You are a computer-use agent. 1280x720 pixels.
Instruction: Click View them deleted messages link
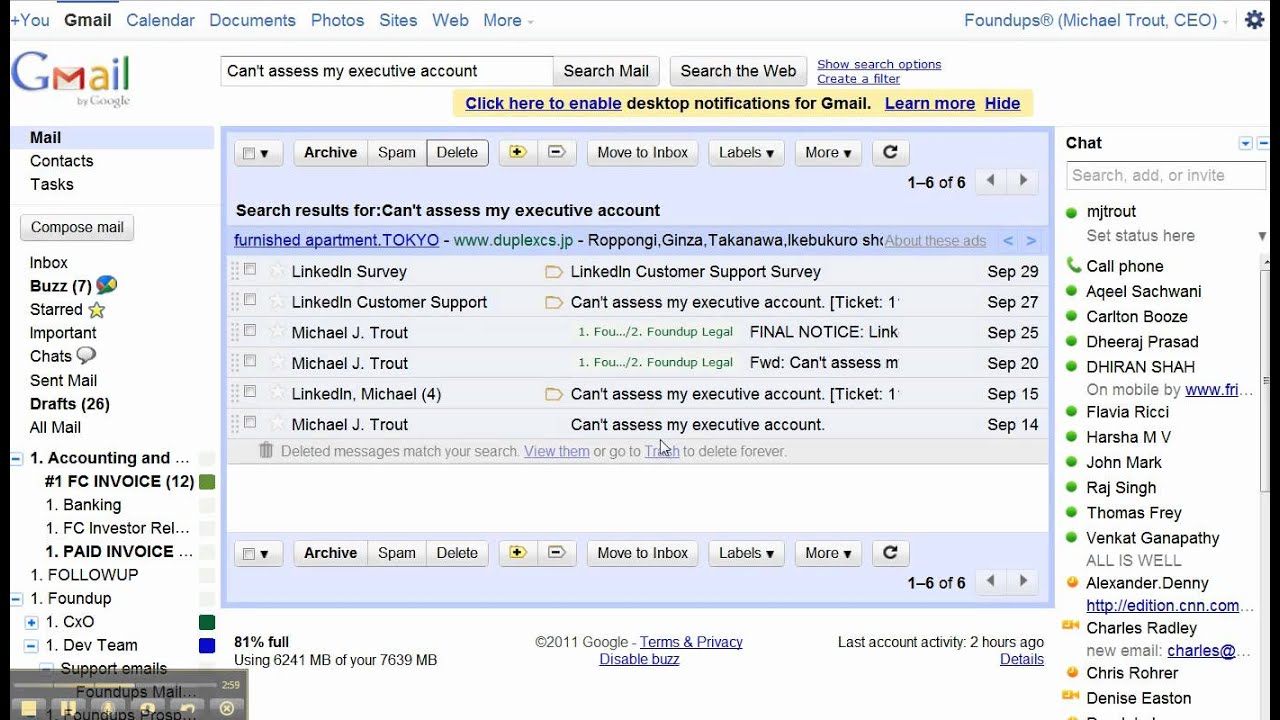pos(557,451)
